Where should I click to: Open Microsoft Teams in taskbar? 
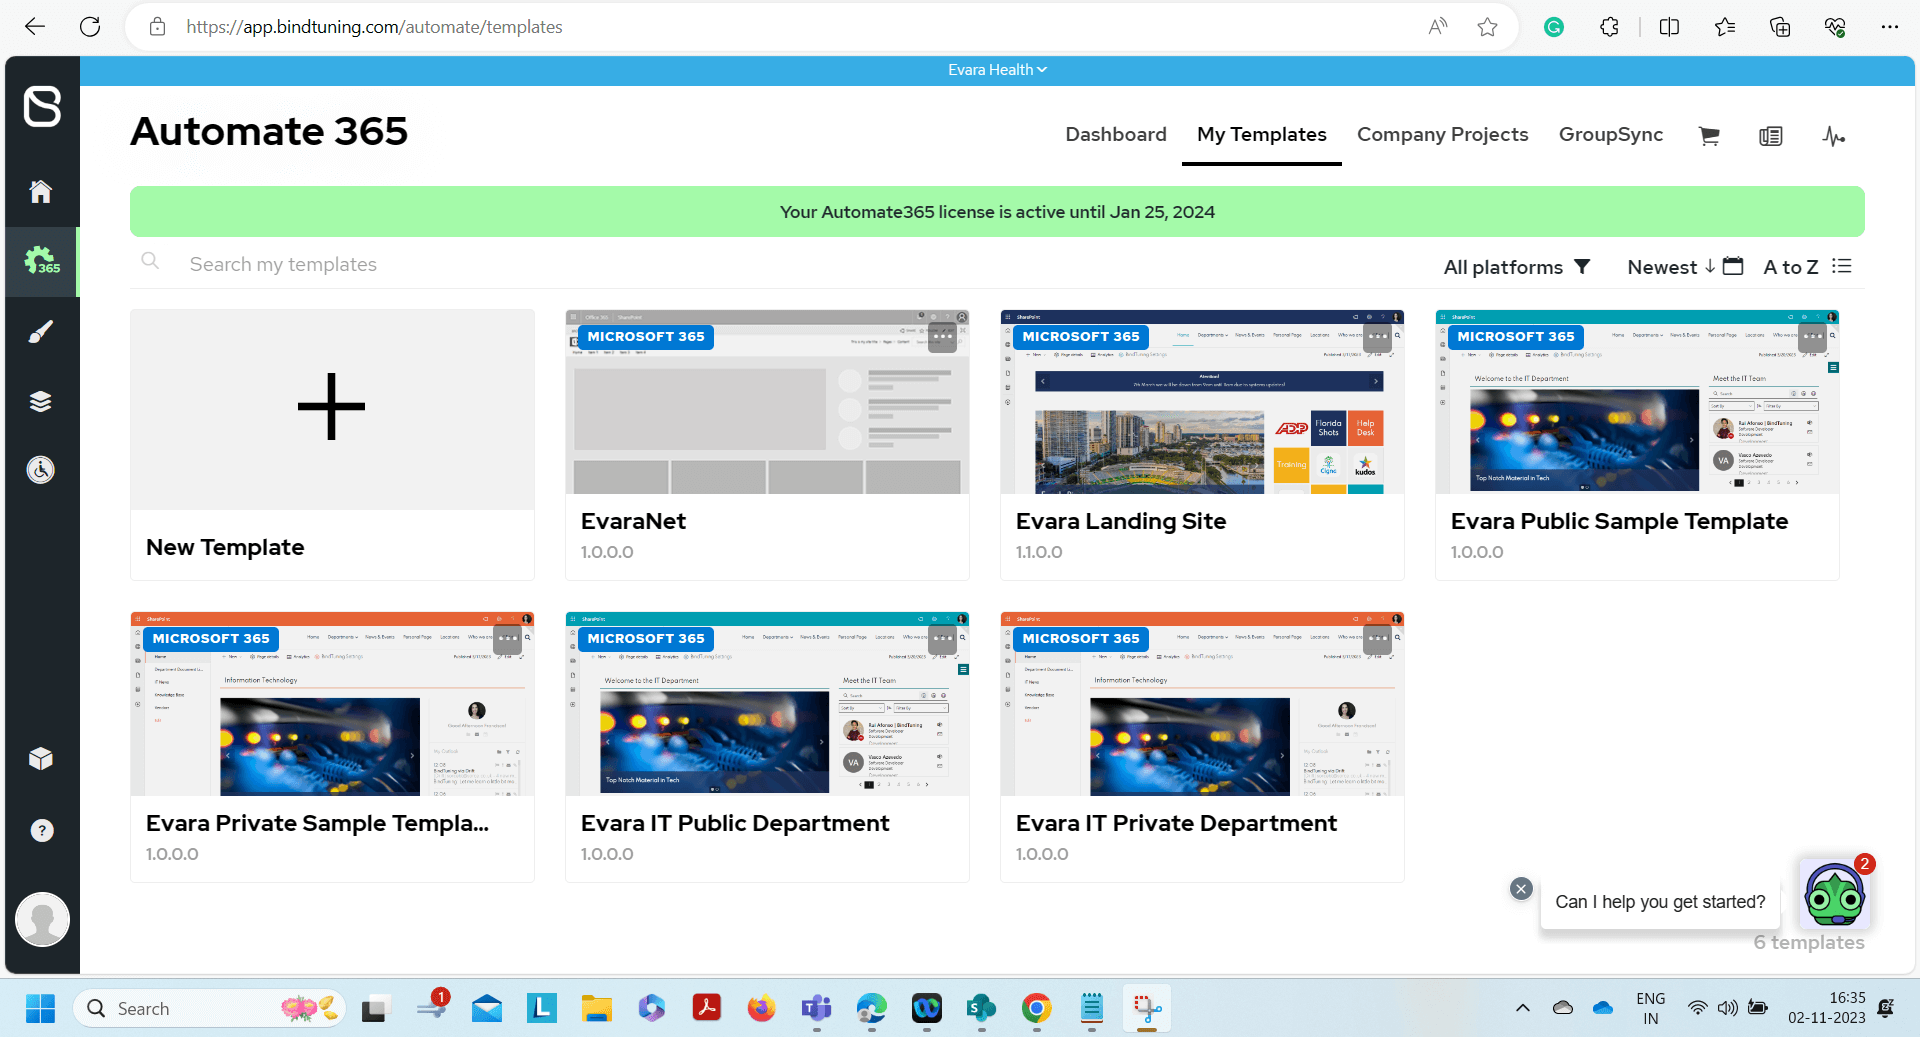(x=816, y=1008)
